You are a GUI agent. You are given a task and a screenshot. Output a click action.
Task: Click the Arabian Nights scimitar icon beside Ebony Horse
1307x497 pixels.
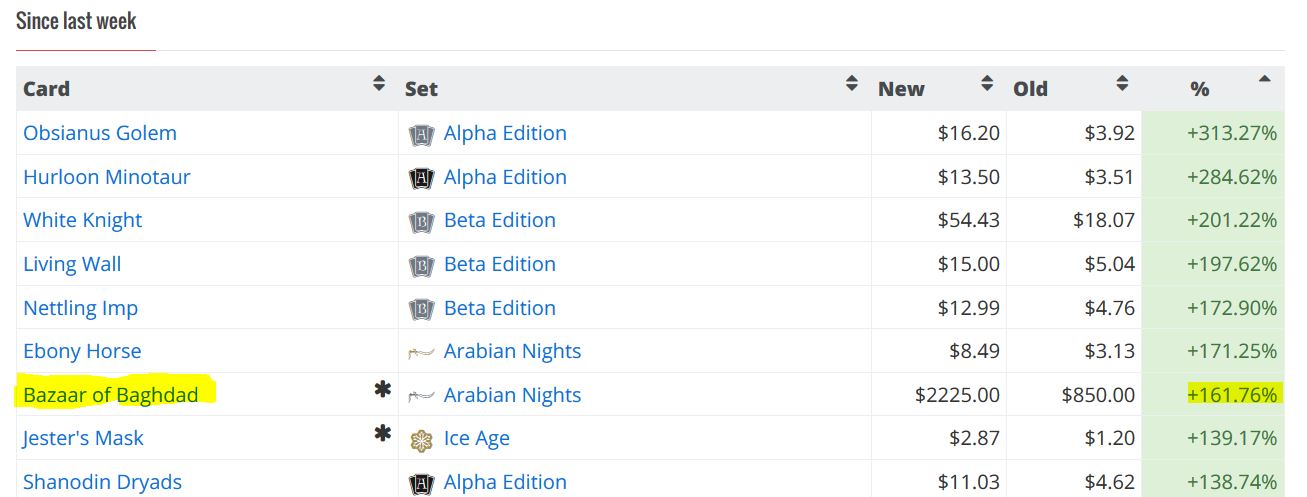pyautogui.click(x=422, y=352)
